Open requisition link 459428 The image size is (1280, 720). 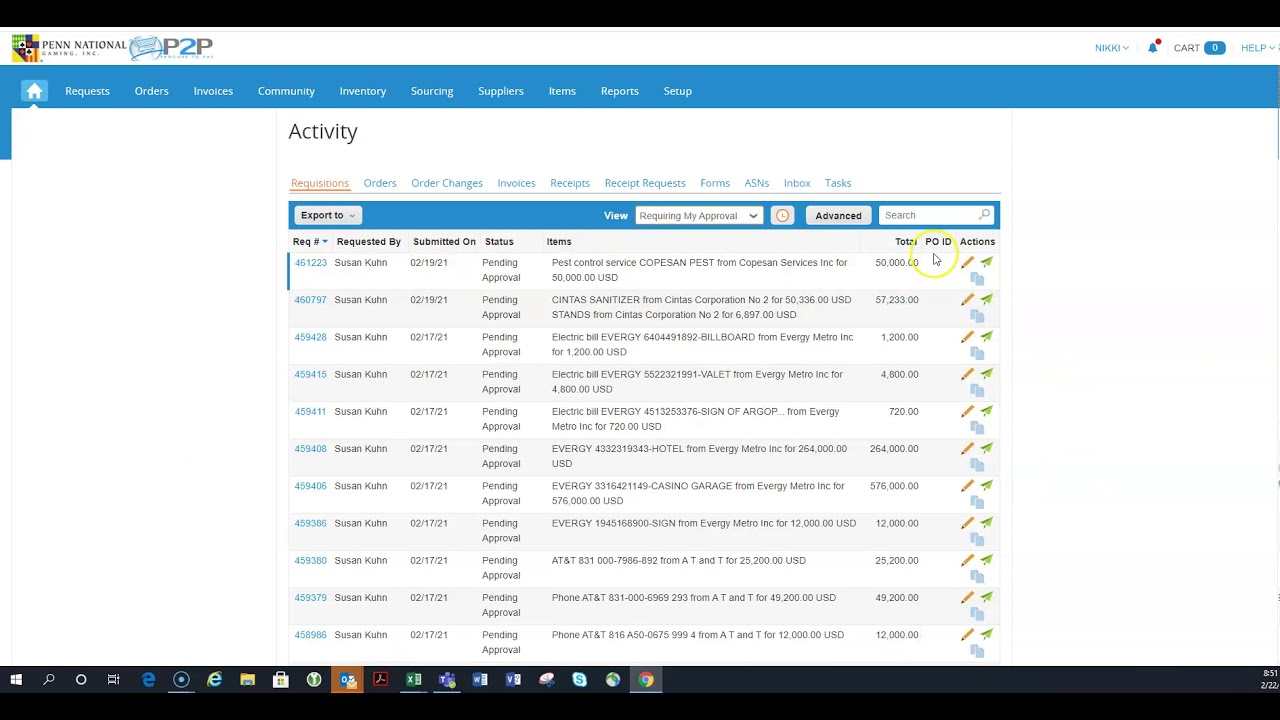pyautogui.click(x=310, y=337)
